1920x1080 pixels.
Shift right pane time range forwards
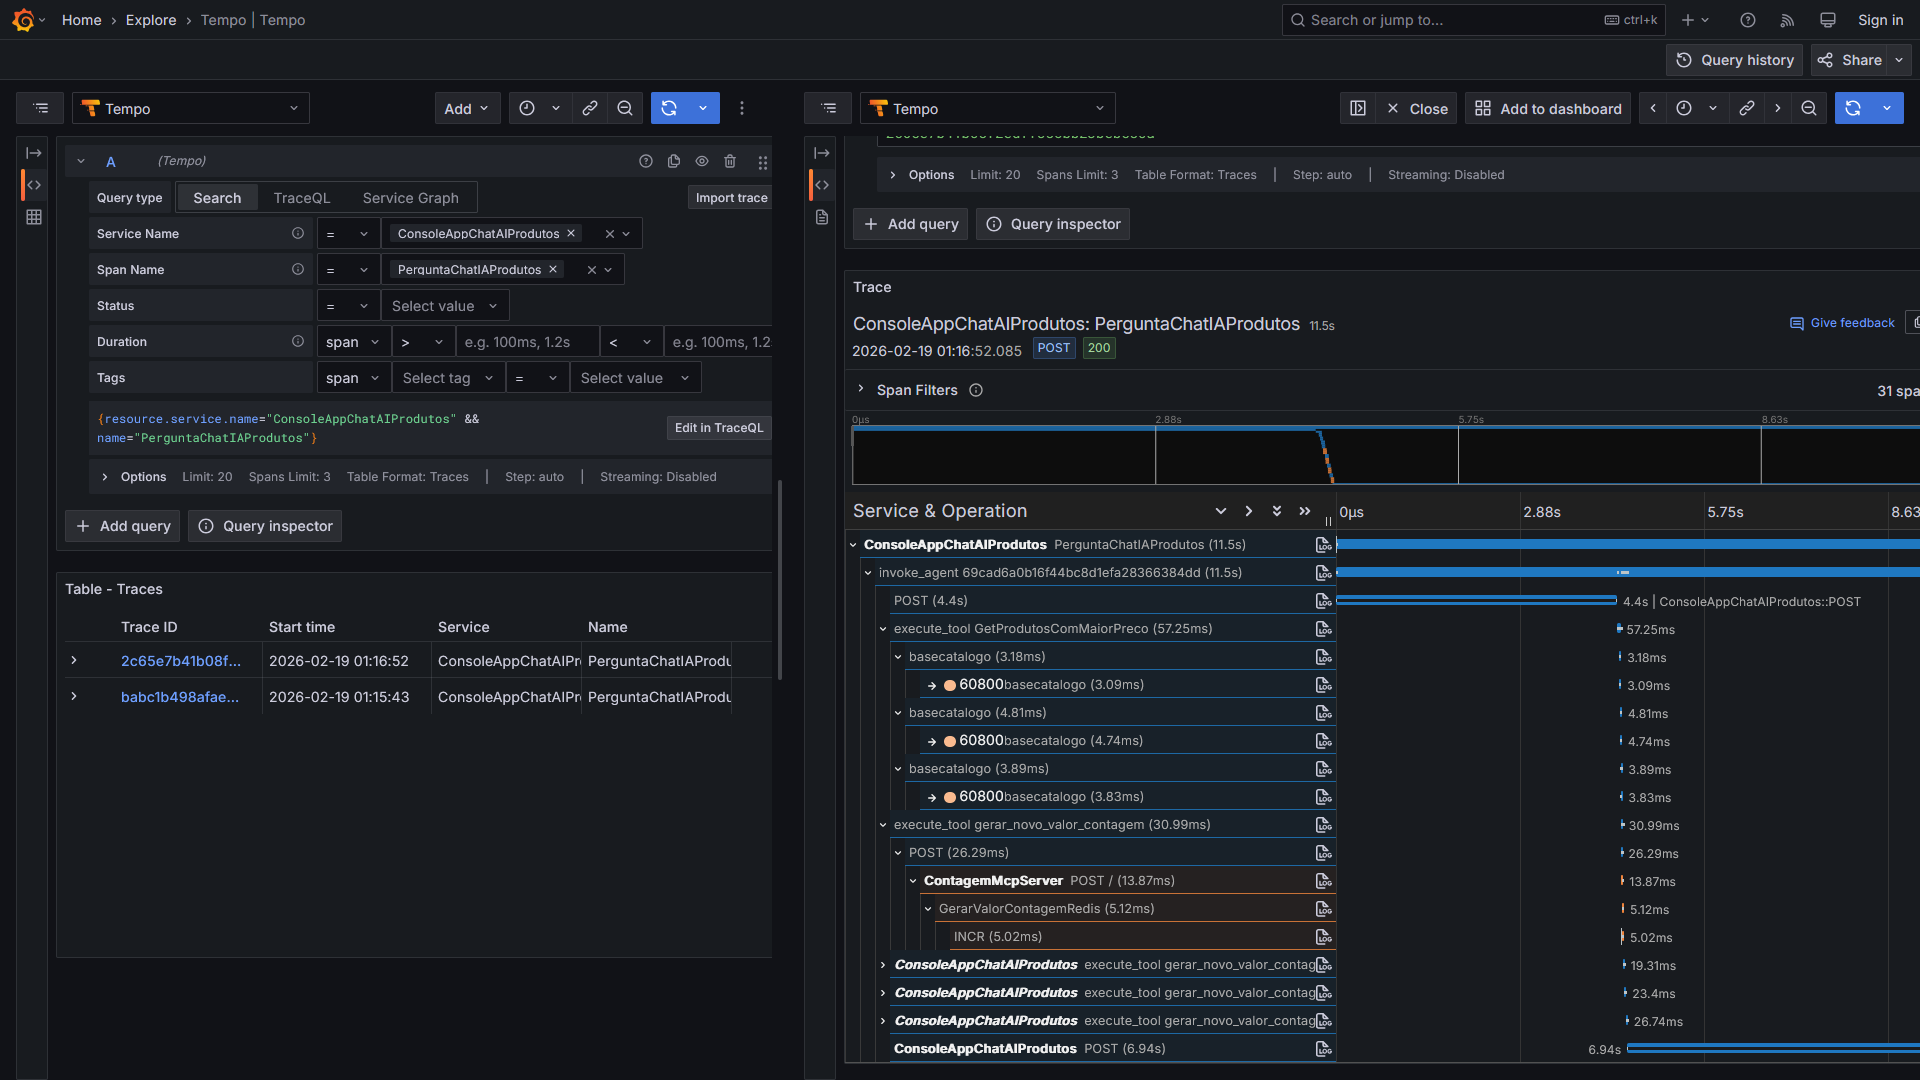pyautogui.click(x=1777, y=108)
